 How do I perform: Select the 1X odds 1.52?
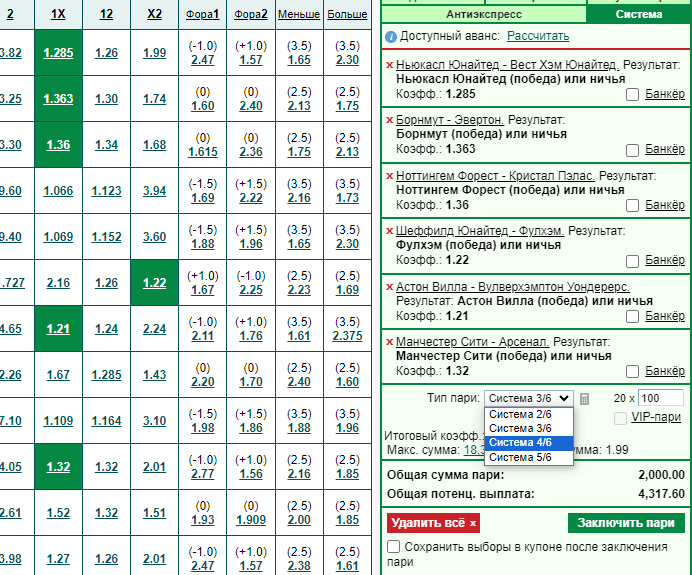point(58,513)
